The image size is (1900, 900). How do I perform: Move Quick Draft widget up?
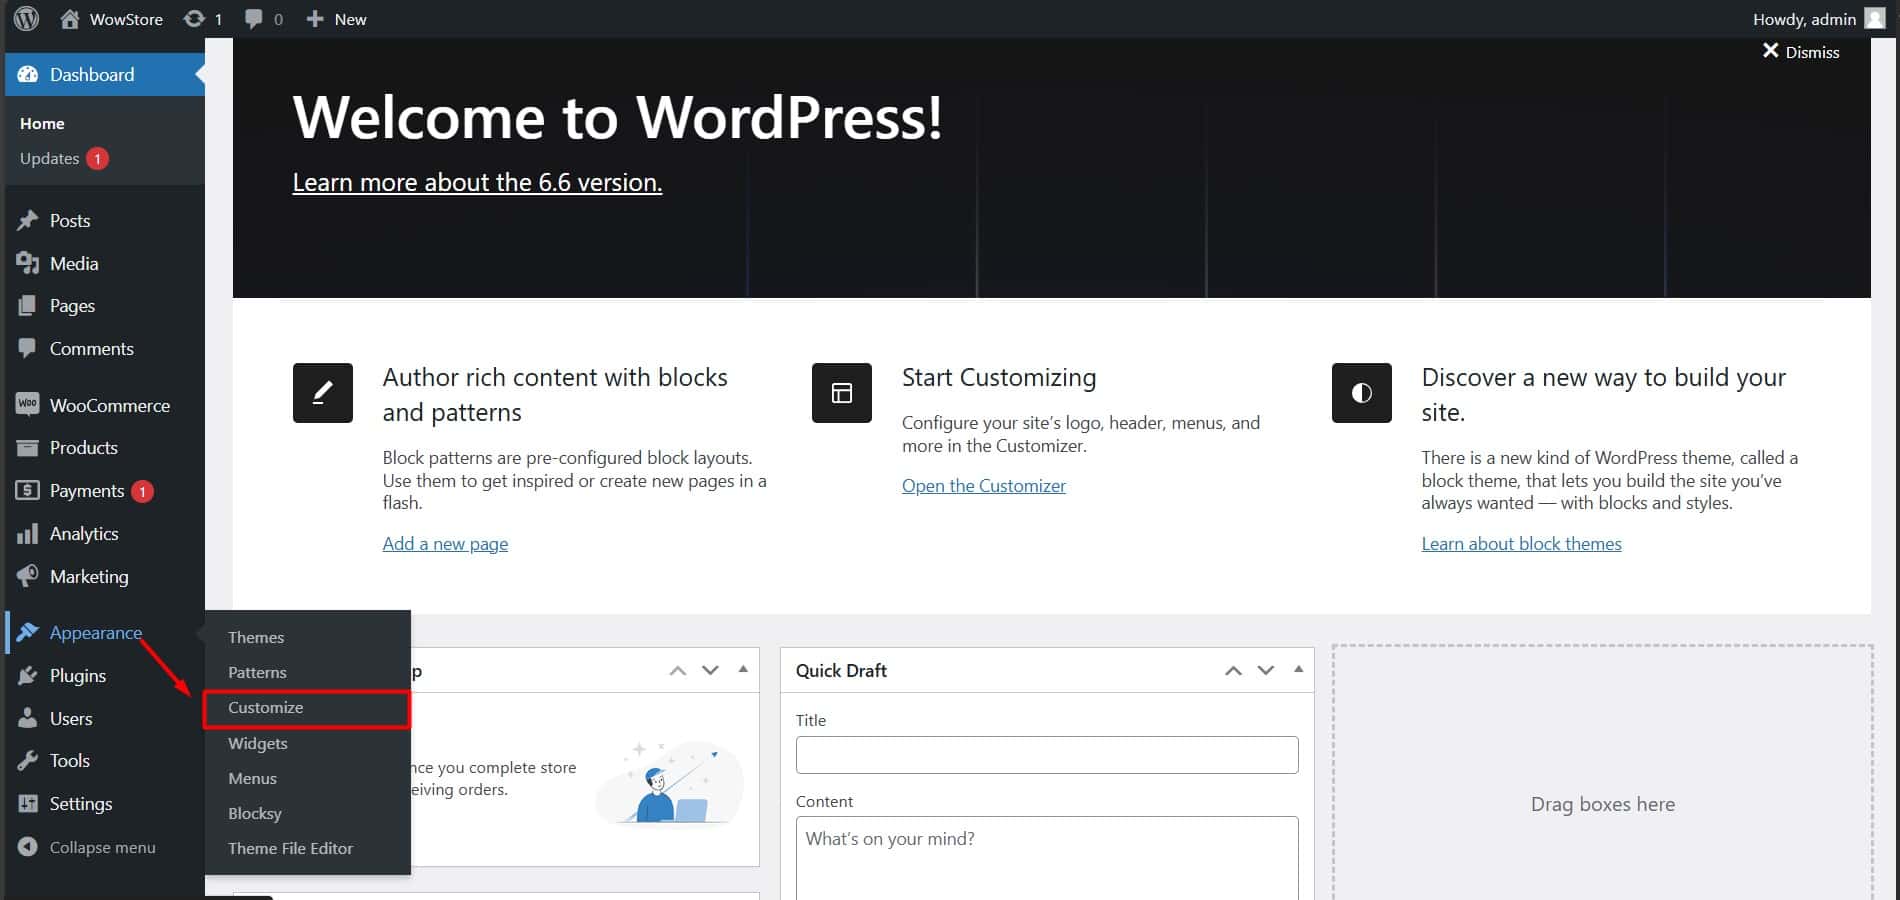[x=1234, y=671]
